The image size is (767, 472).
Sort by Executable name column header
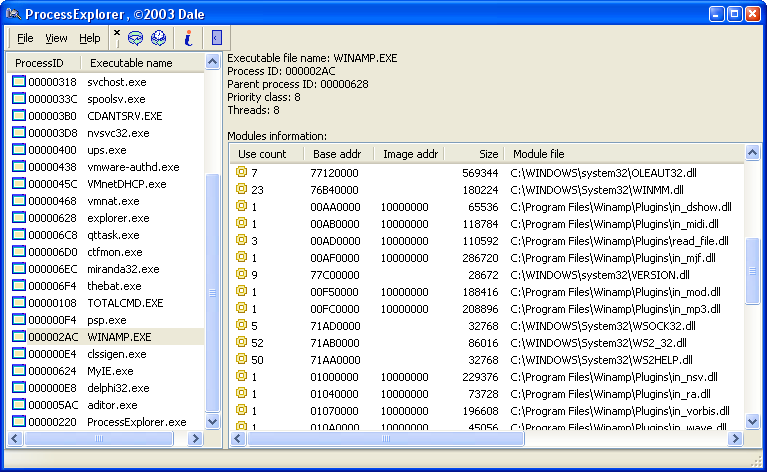[x=142, y=63]
